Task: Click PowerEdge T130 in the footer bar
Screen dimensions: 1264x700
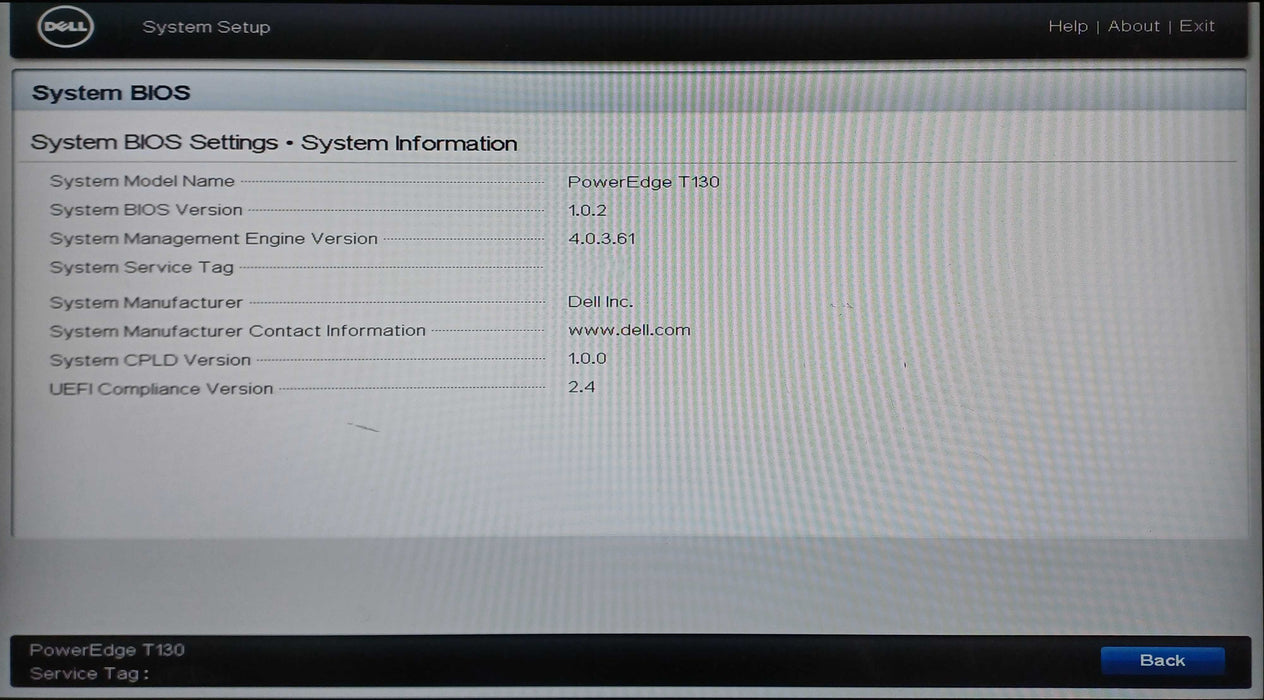Action: point(107,650)
